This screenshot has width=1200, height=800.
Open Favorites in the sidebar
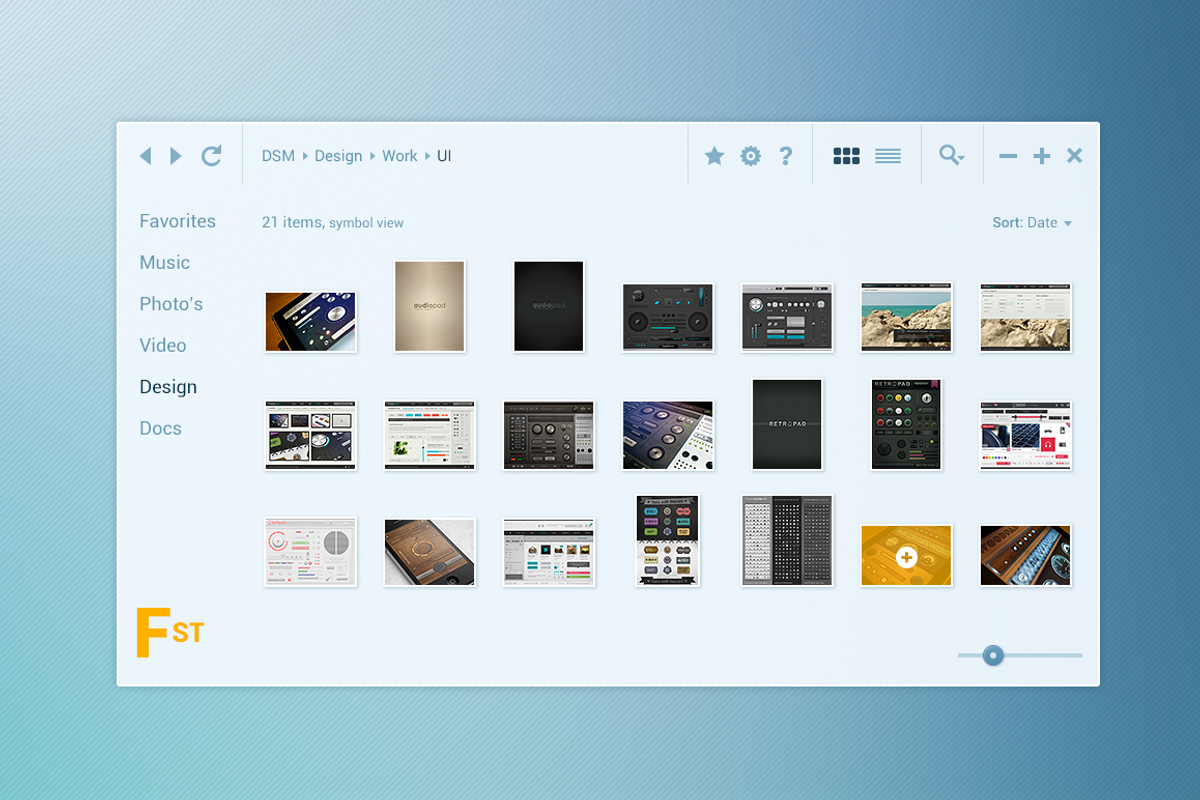[177, 221]
